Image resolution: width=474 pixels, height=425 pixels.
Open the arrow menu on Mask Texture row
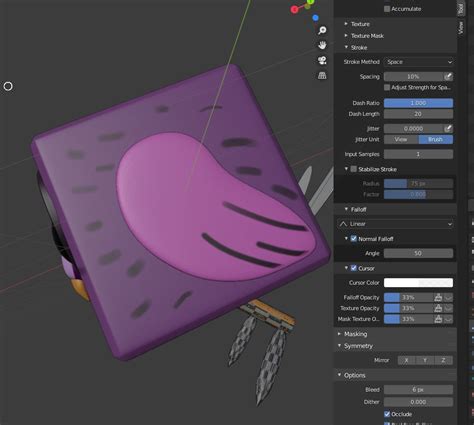click(x=448, y=319)
